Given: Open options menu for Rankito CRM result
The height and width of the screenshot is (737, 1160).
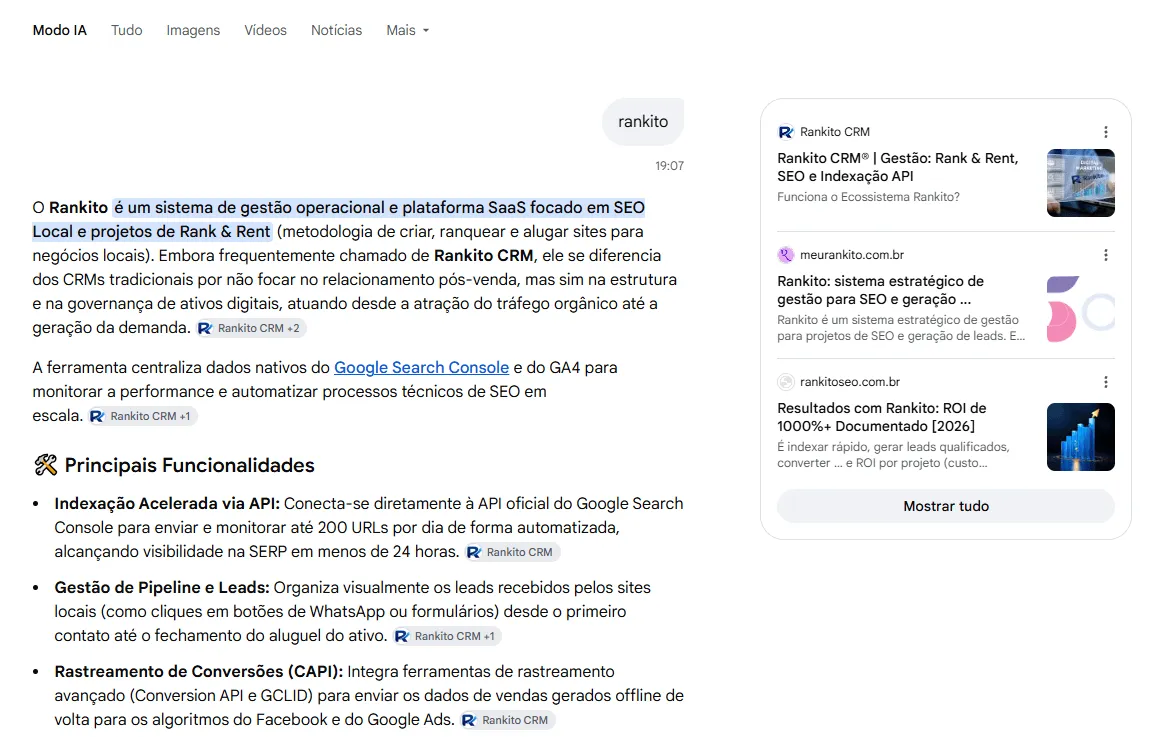Looking at the screenshot, I should tap(1106, 132).
